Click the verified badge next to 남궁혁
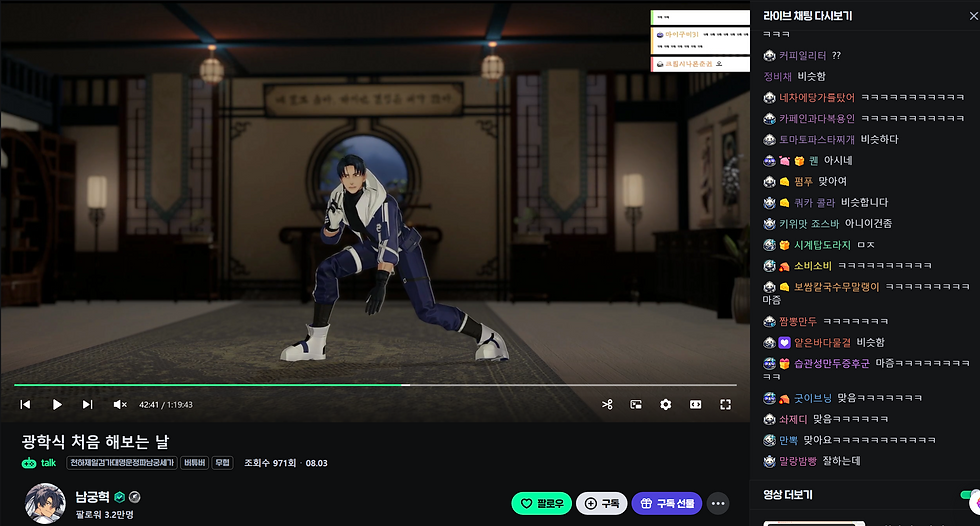Viewport: 980px width, 526px height. click(x=119, y=497)
